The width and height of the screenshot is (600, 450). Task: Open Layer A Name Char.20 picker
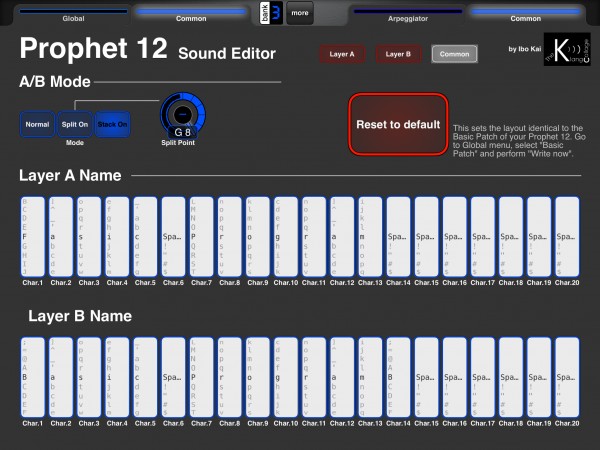coord(567,237)
